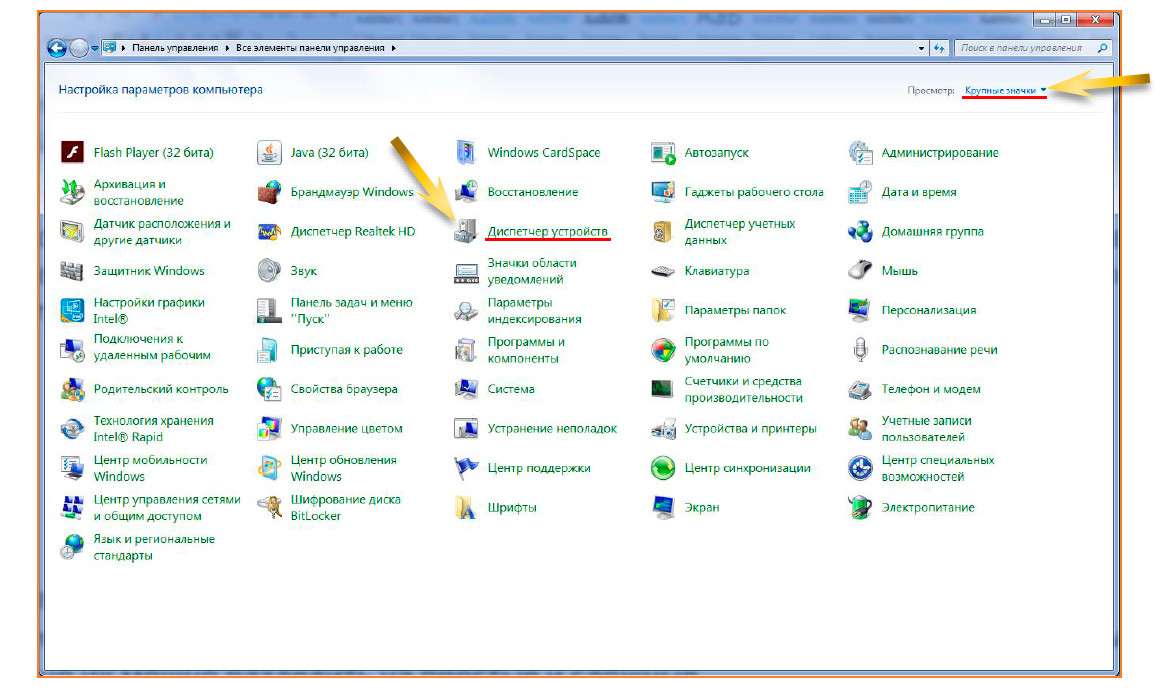Click the Клавиатура keyboard icon
The height and width of the screenshot is (696, 1175).
[663, 271]
